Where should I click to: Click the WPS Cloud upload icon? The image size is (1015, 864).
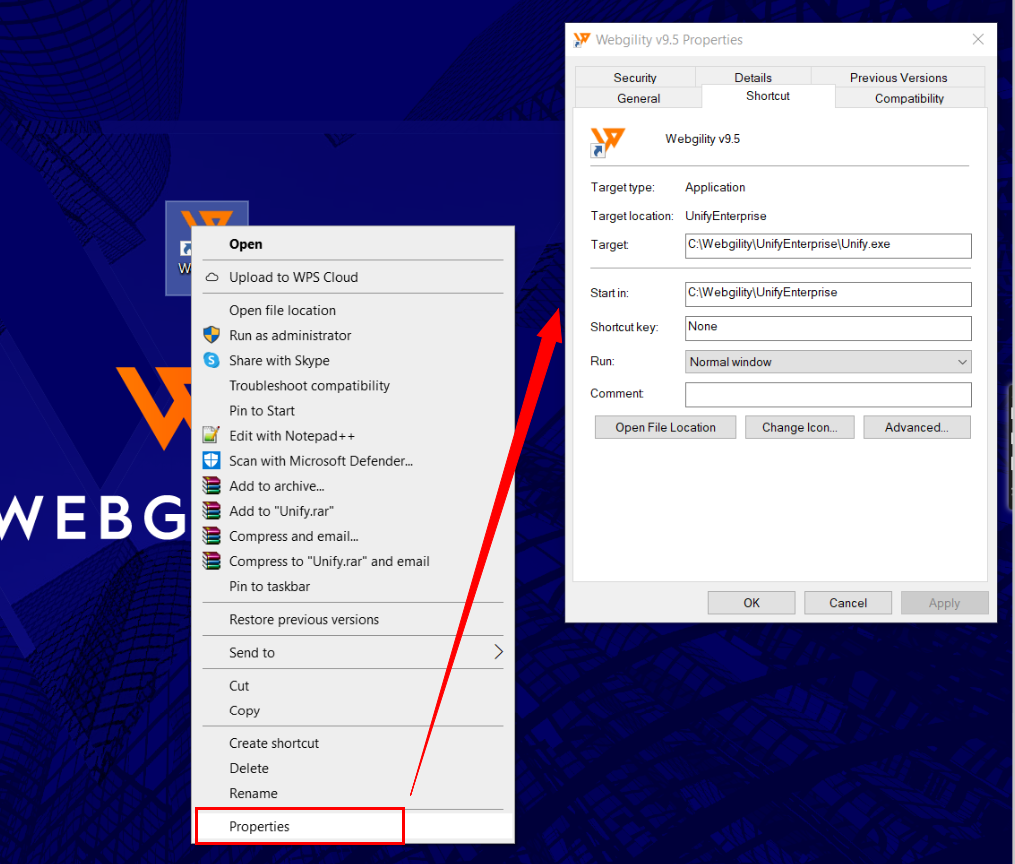[x=212, y=278]
